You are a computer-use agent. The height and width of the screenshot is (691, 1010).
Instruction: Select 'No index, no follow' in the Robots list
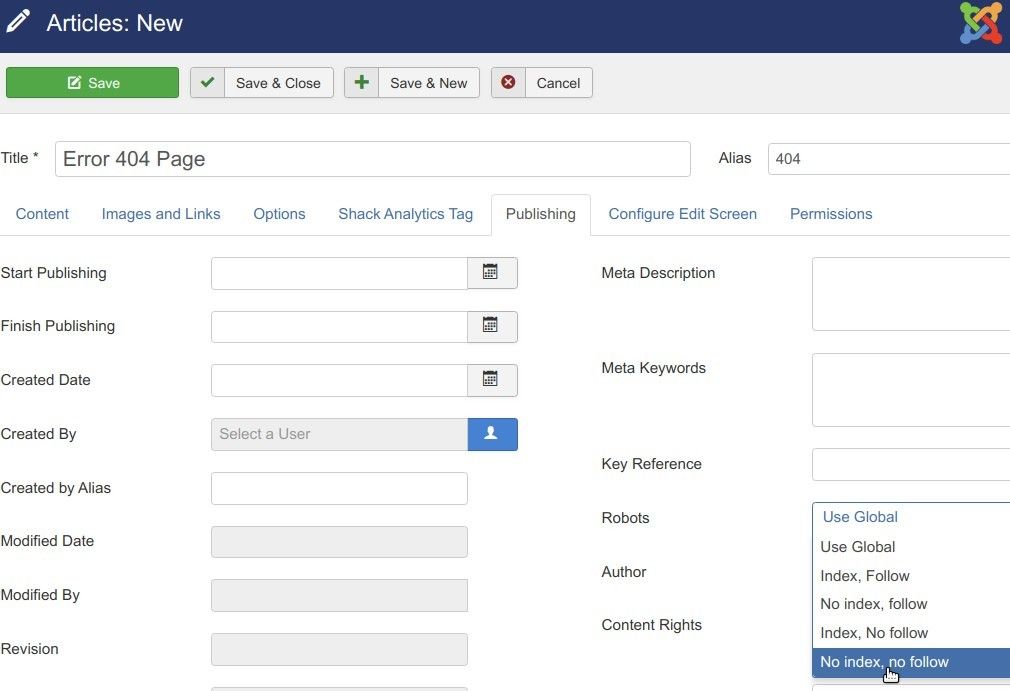point(884,662)
